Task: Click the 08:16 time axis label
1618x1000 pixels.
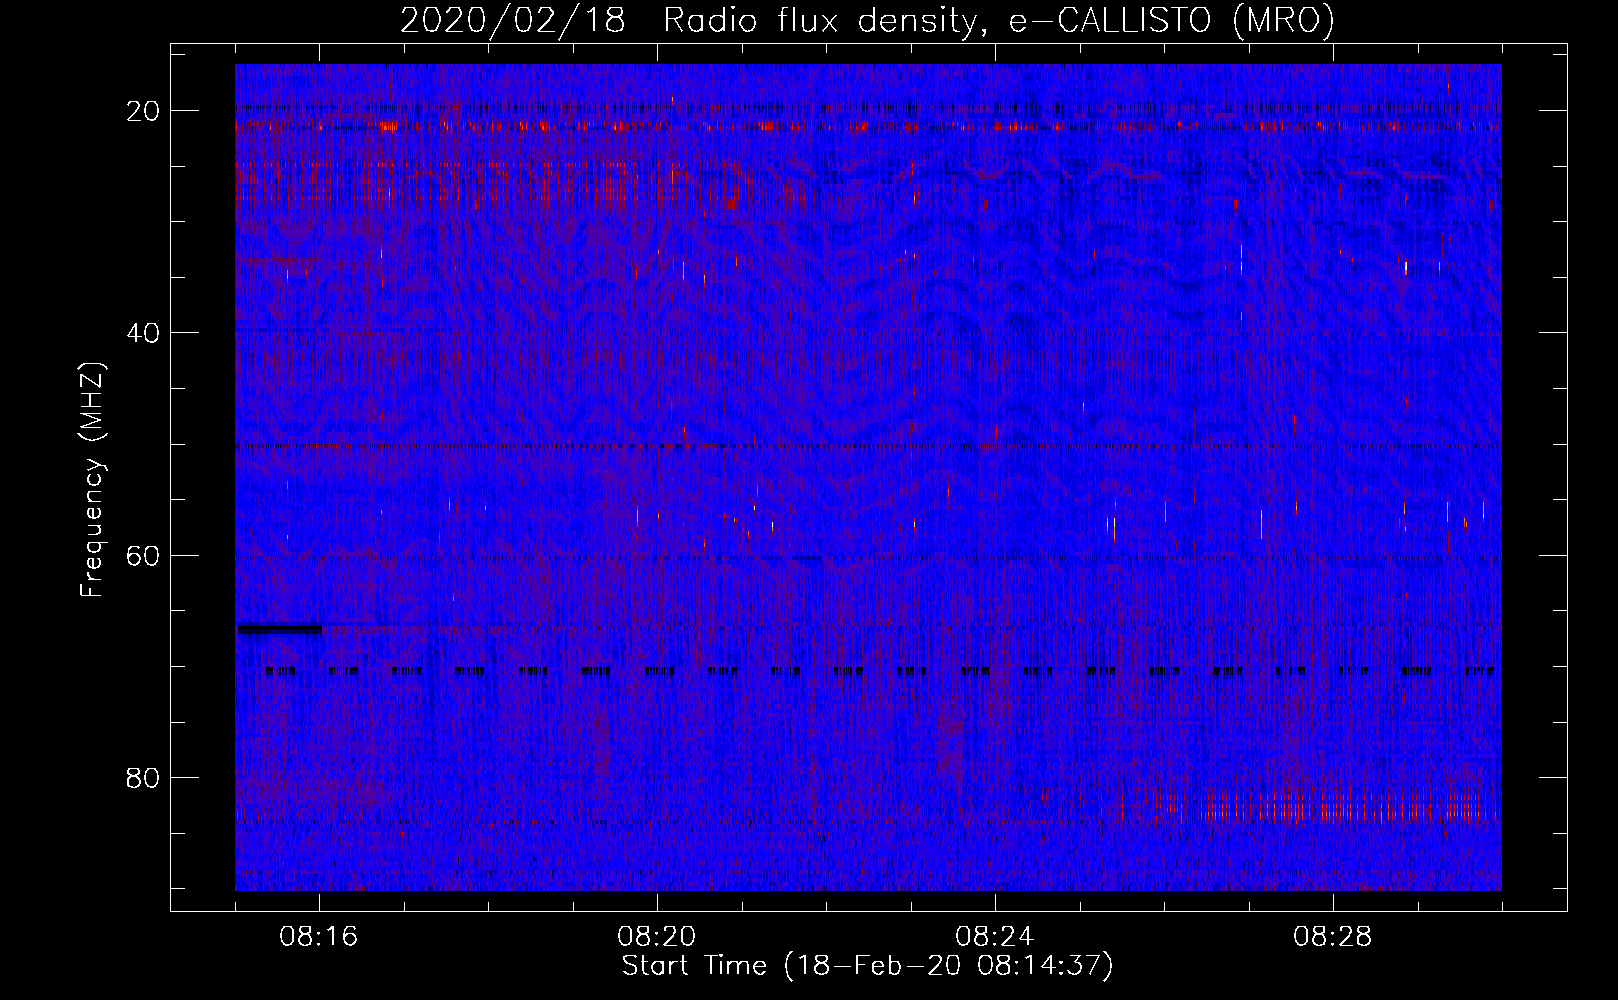Action: [x=319, y=937]
